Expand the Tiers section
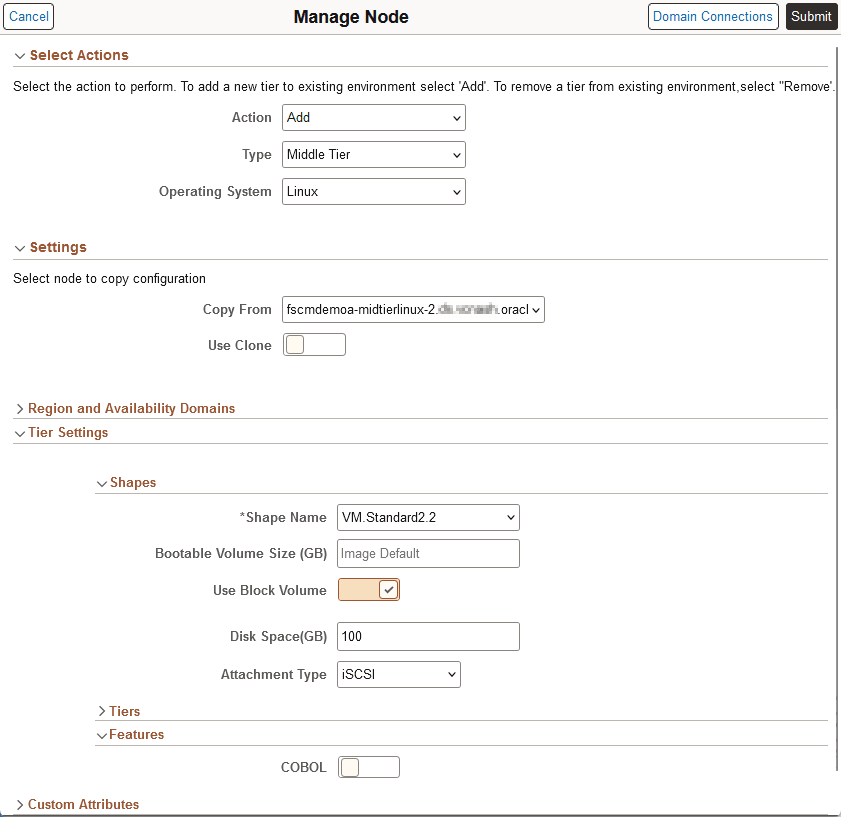Image resolution: width=841 pixels, height=817 pixels. tap(102, 711)
